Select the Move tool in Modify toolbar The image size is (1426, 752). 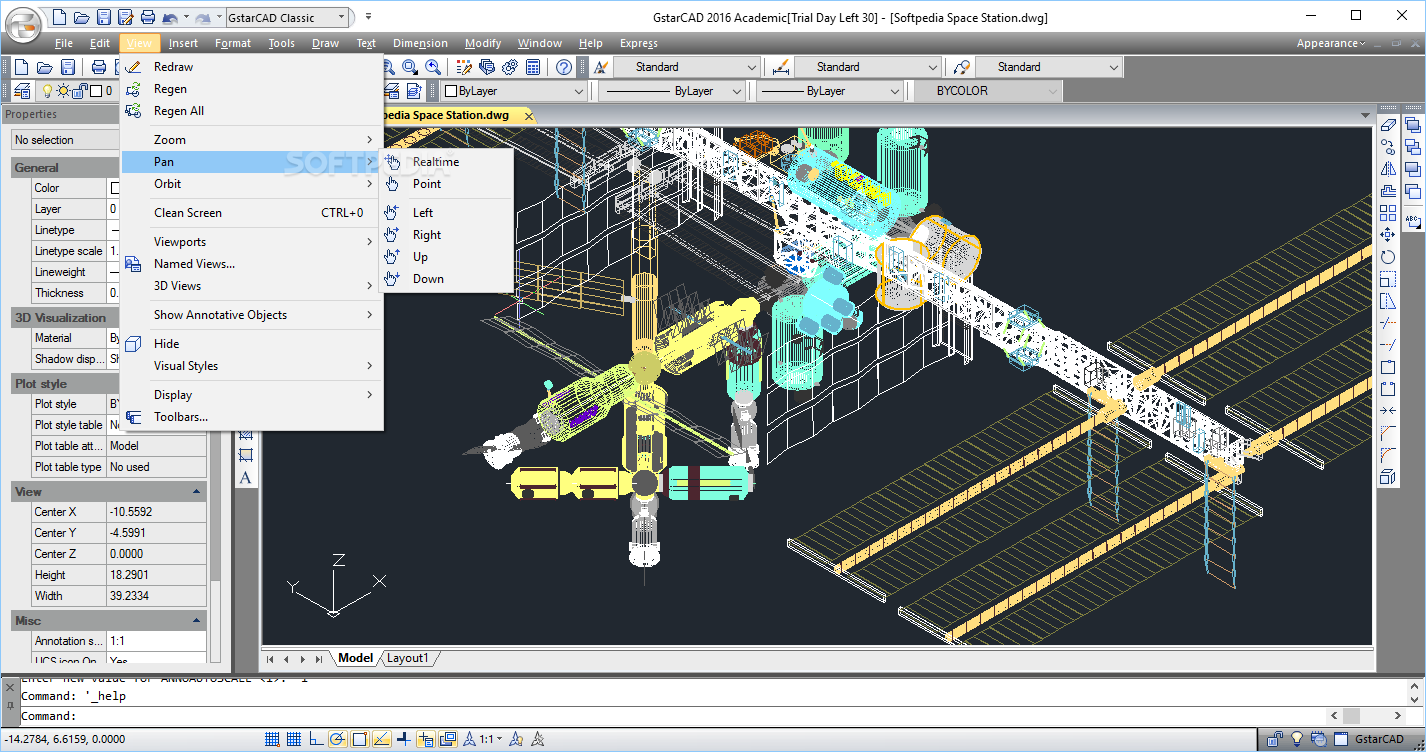point(1387,235)
